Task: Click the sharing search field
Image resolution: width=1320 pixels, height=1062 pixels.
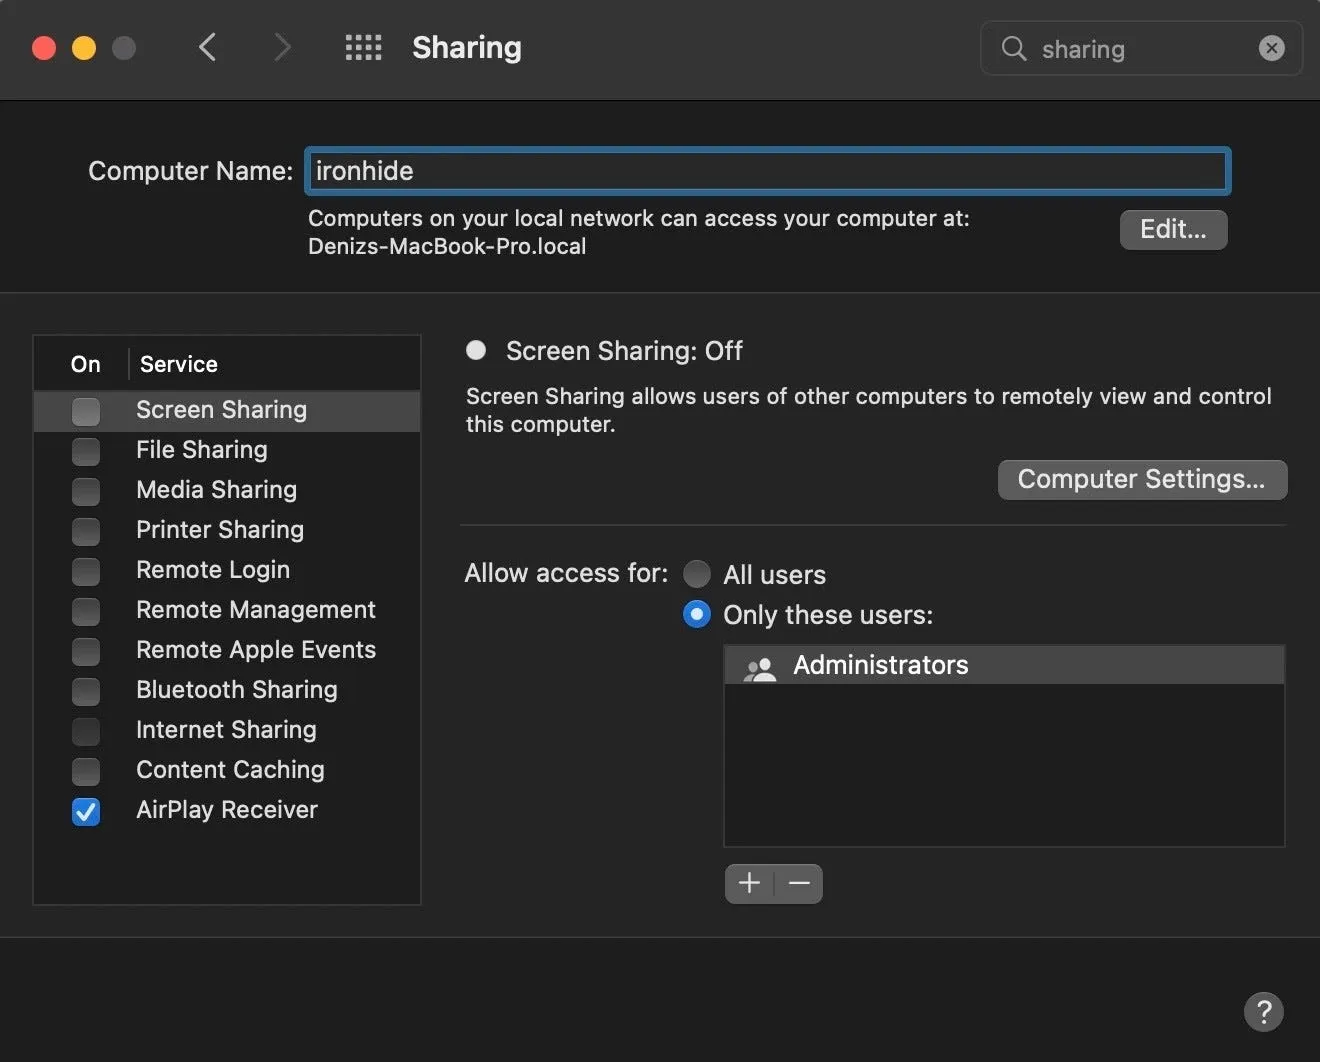Action: tap(1141, 48)
